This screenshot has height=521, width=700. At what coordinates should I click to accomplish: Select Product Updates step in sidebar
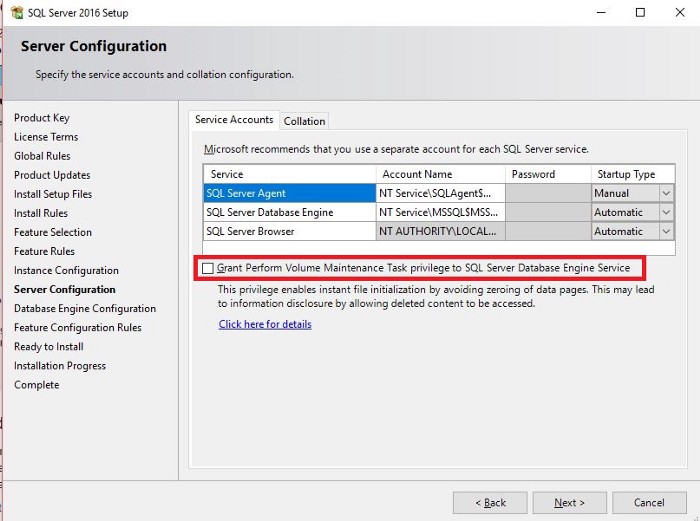coord(52,175)
